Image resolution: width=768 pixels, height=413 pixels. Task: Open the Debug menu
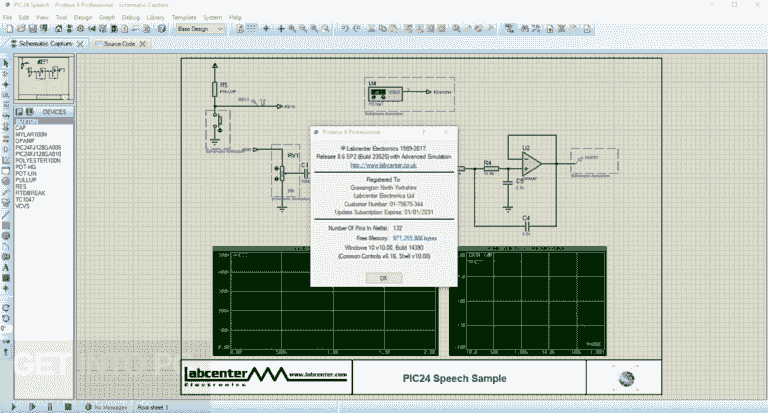[131, 17]
